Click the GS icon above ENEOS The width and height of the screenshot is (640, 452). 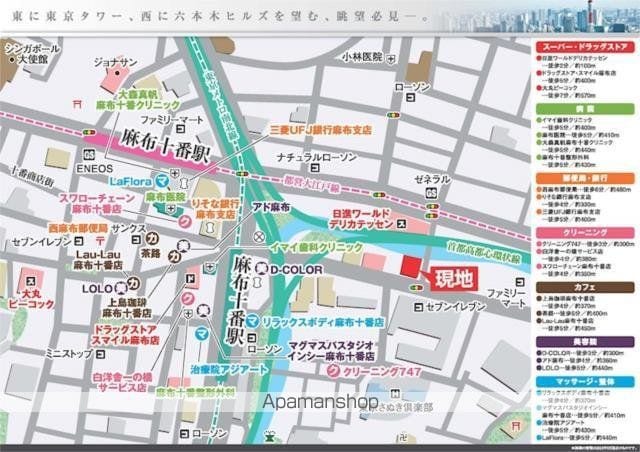pyautogui.click(x=89, y=155)
